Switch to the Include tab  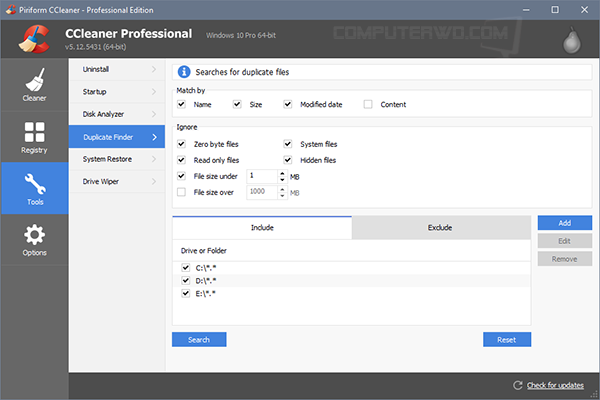(262, 228)
